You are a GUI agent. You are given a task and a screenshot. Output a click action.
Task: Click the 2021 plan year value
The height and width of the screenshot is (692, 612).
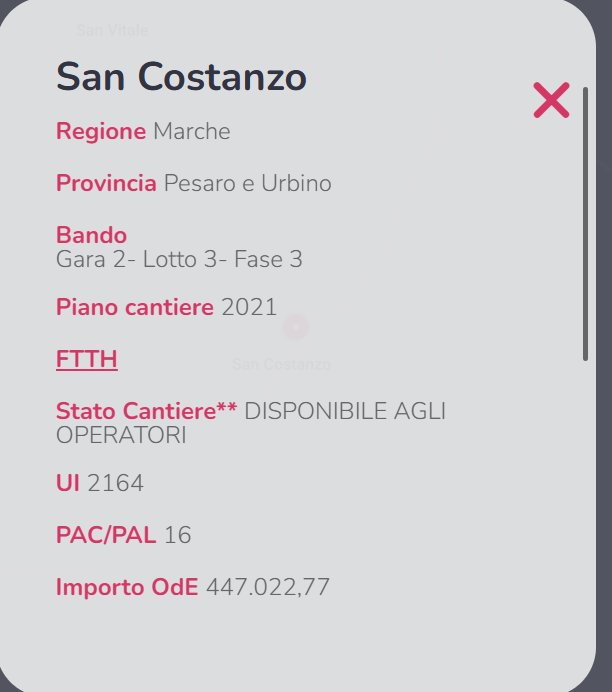click(249, 307)
